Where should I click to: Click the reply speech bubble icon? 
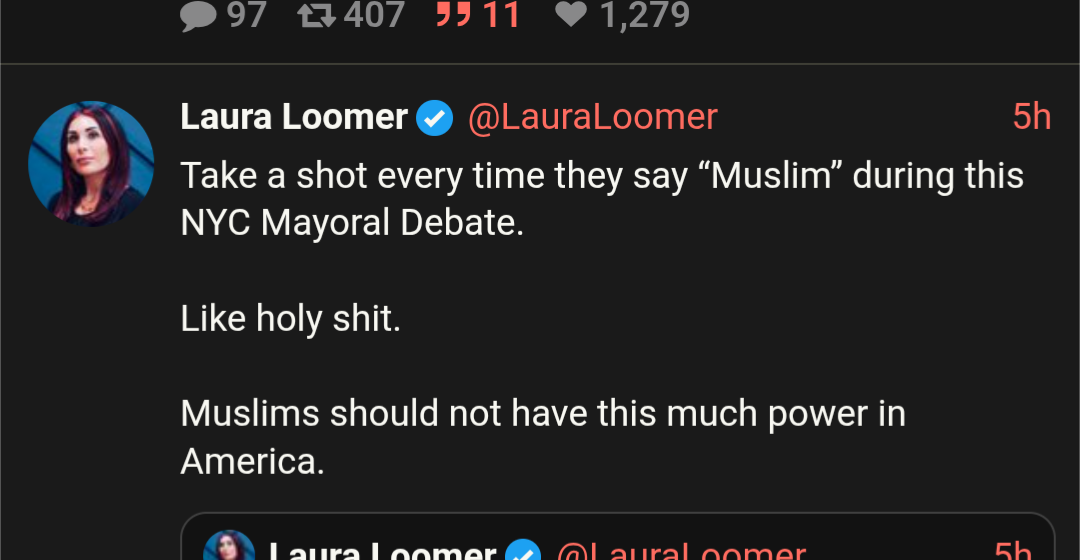click(x=198, y=15)
